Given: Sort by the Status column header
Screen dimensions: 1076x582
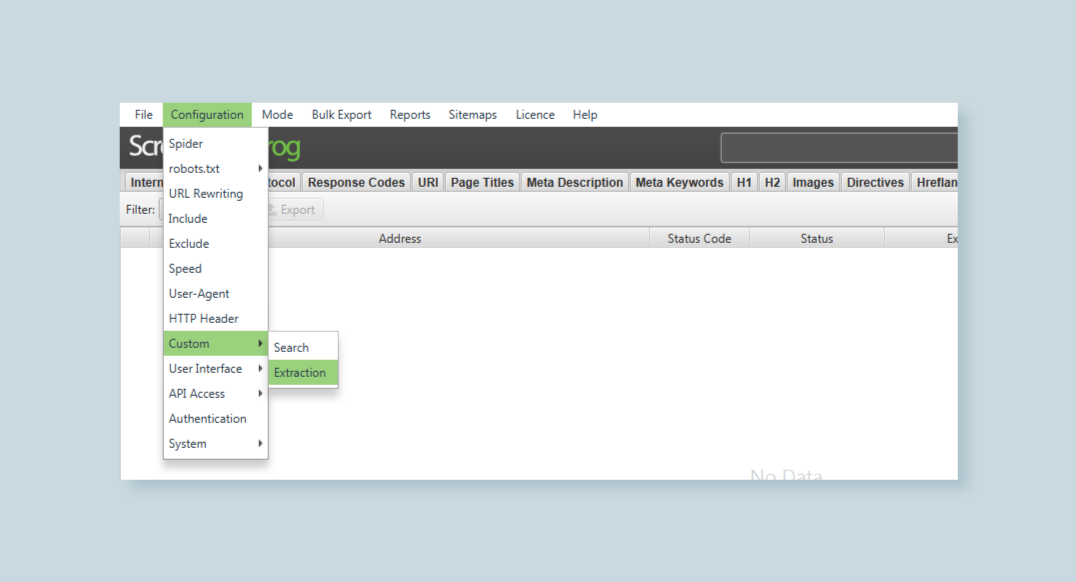Looking at the screenshot, I should [817, 239].
